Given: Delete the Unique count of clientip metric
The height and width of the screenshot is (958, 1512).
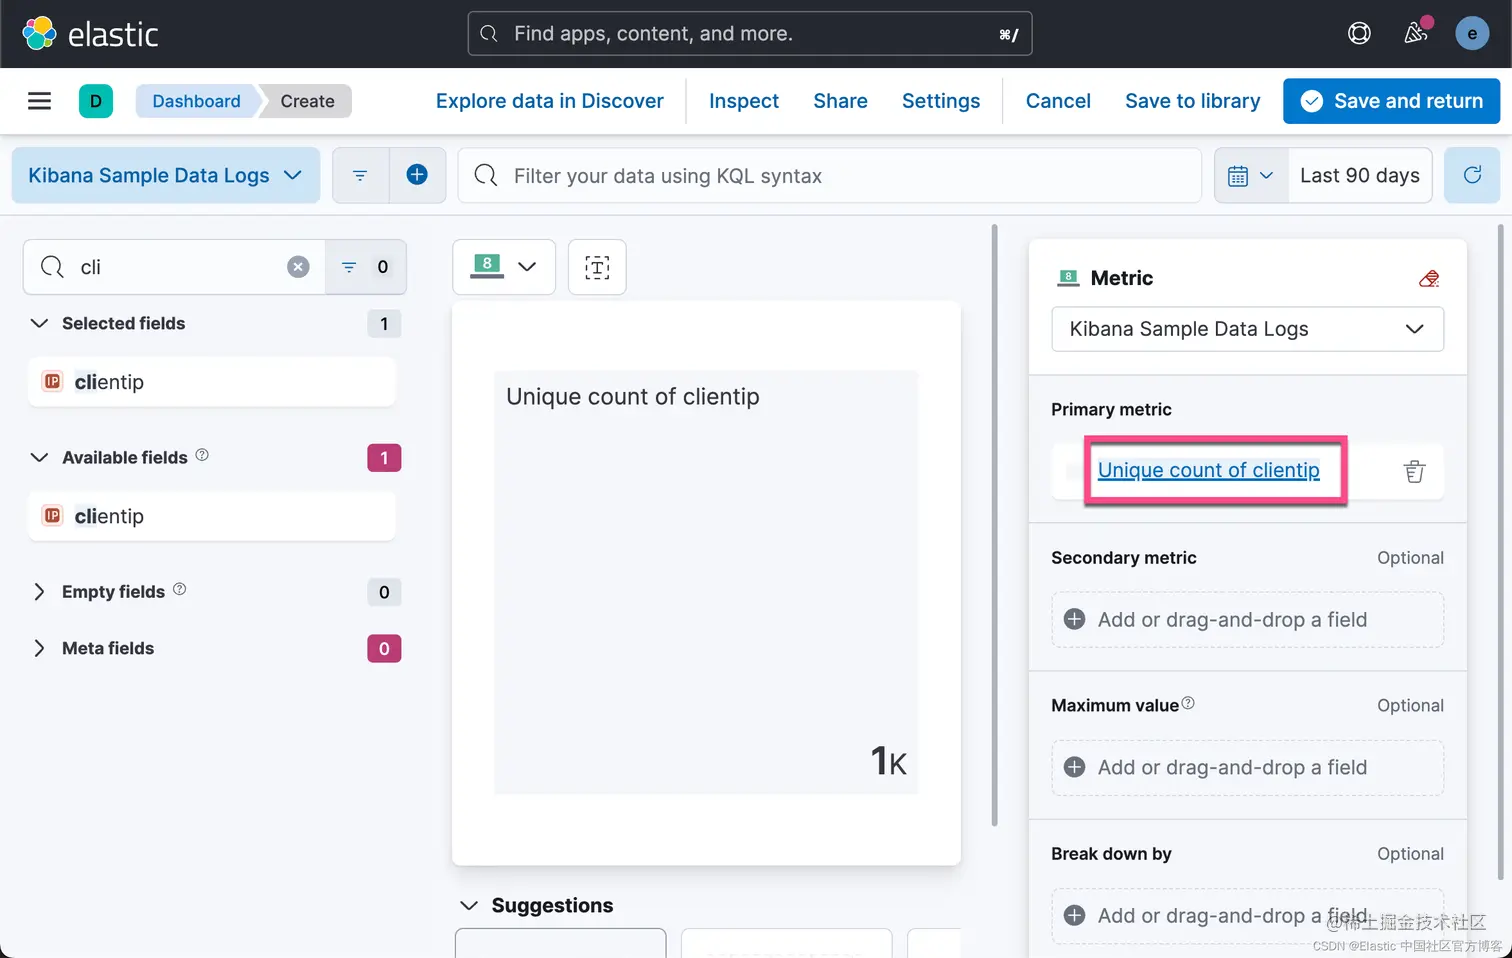Looking at the screenshot, I should pos(1414,471).
